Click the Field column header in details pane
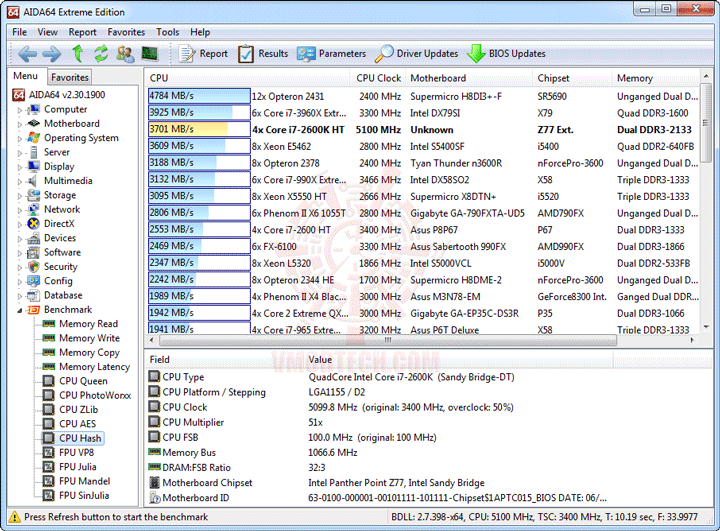This screenshot has height=531, width=720. [225, 360]
